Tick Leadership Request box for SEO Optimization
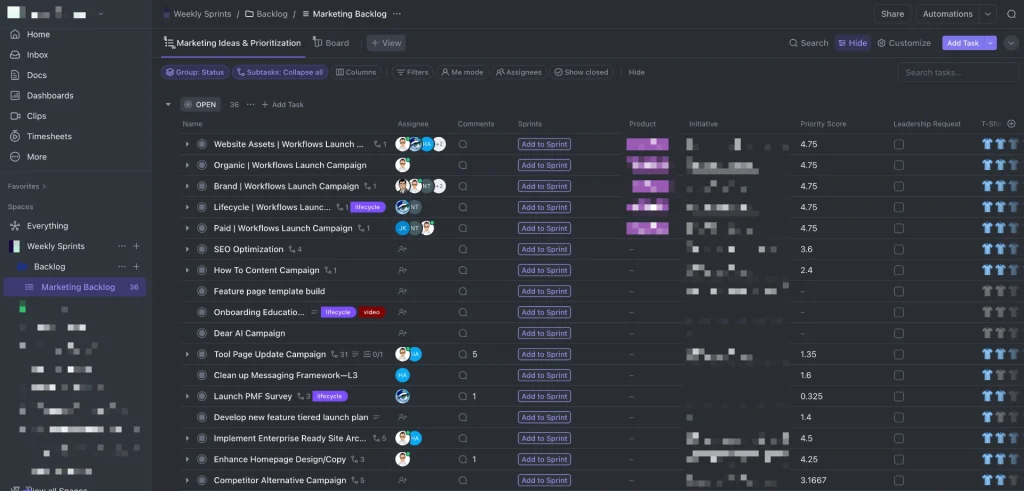Screen dimensions: 1024x491 (x=899, y=249)
